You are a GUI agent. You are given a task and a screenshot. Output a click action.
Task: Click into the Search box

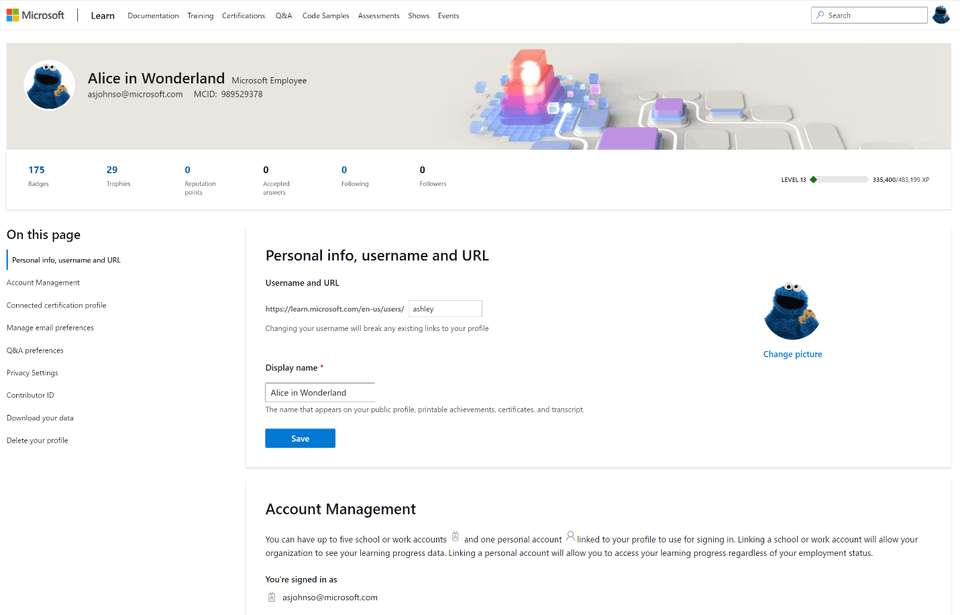[x=869, y=15]
